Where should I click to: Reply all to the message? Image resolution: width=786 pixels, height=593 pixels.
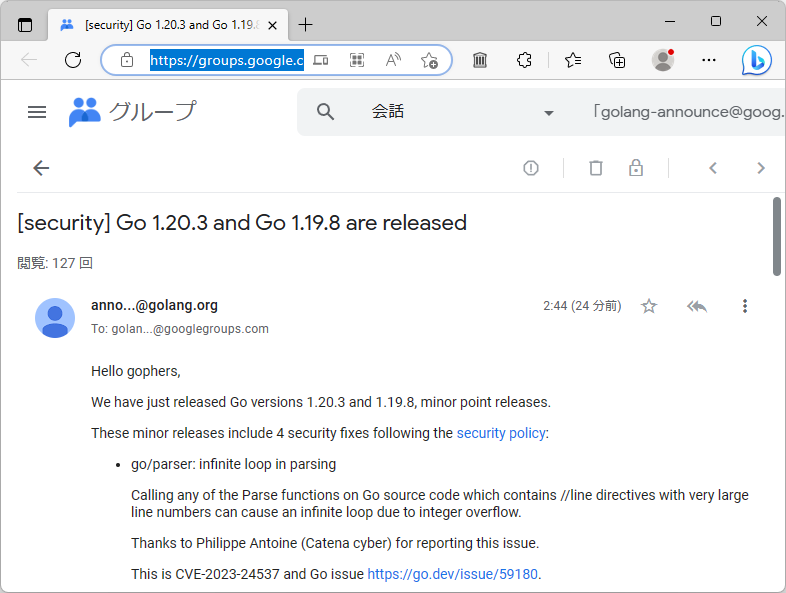coord(697,306)
